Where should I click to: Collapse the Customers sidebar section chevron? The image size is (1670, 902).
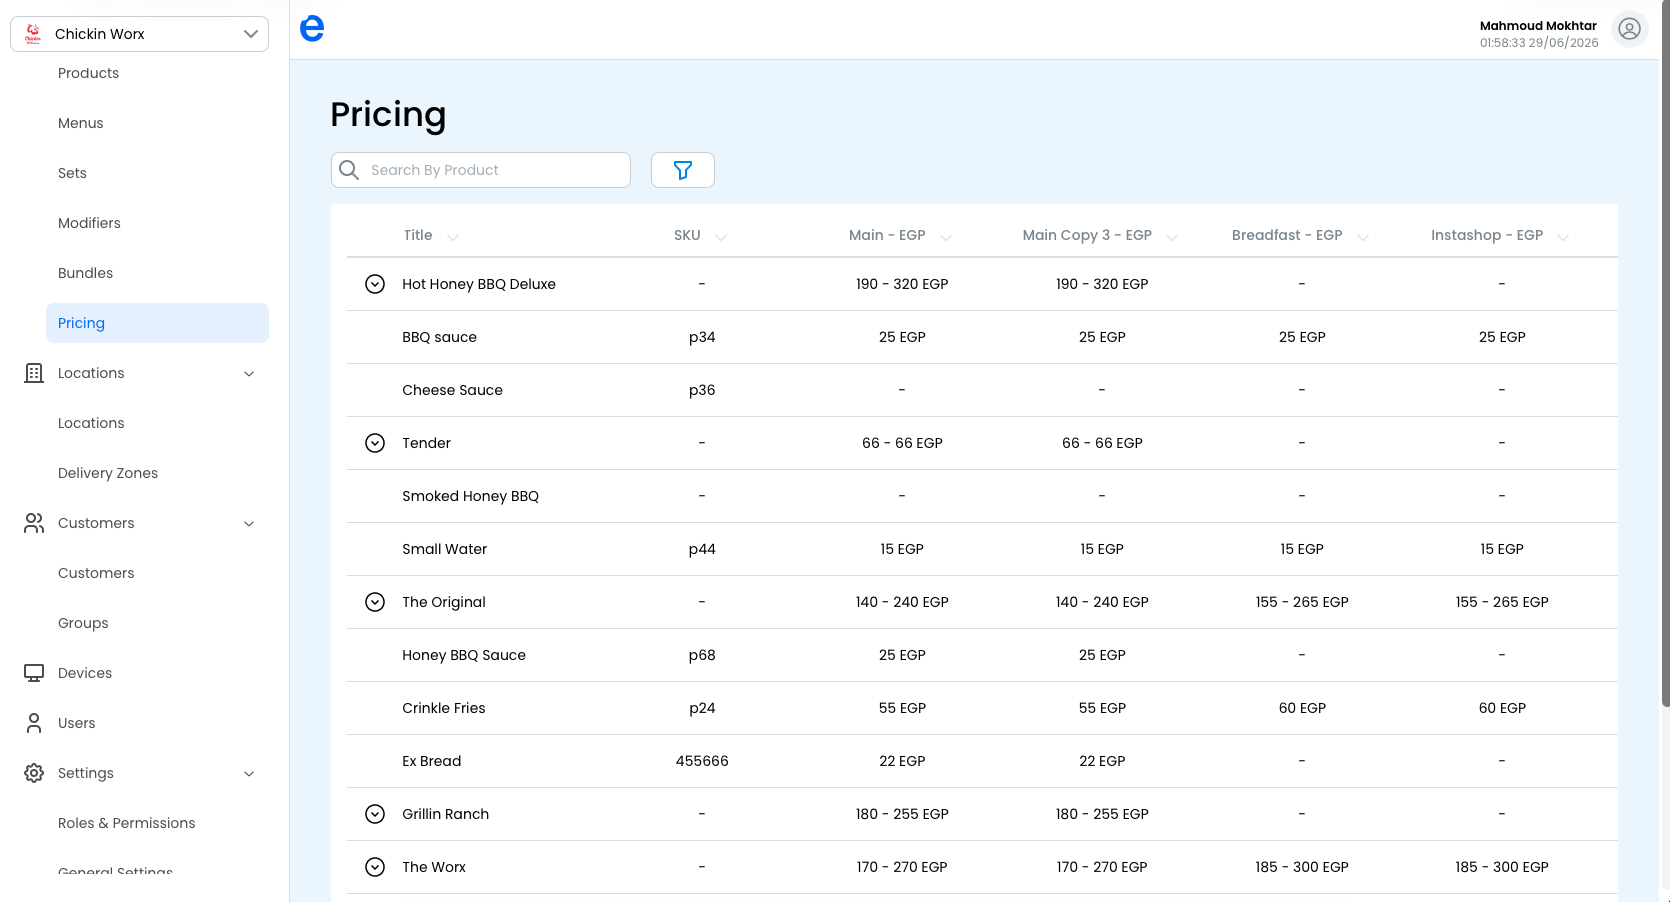coord(249,524)
